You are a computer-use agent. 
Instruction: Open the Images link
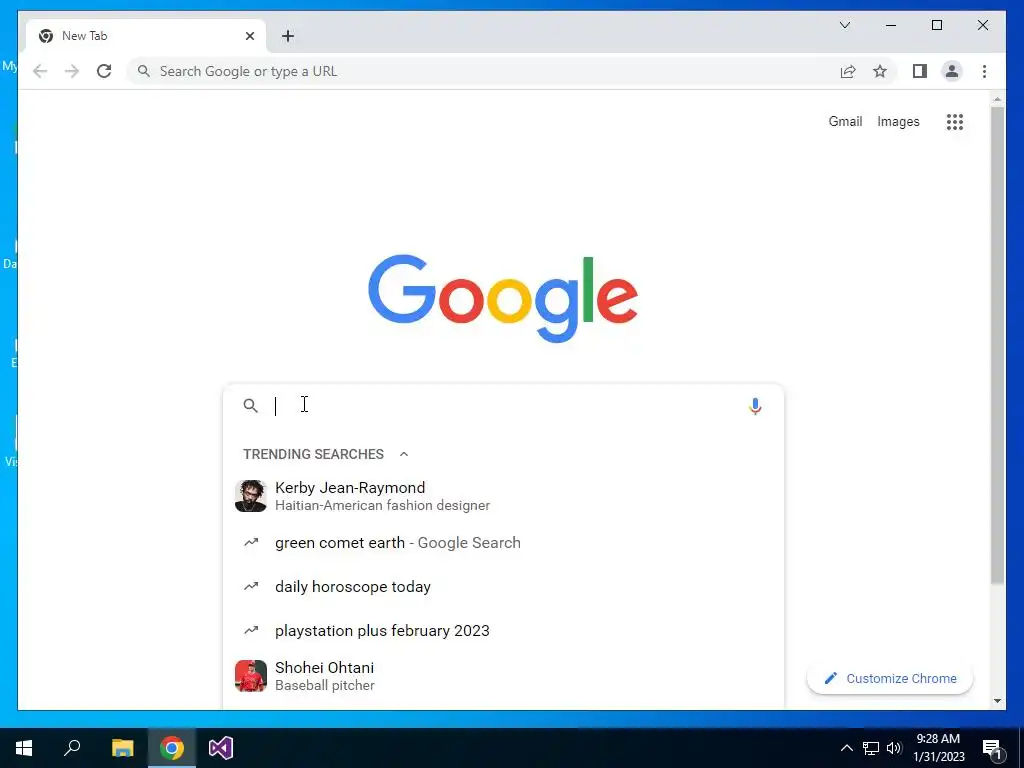[x=898, y=121]
